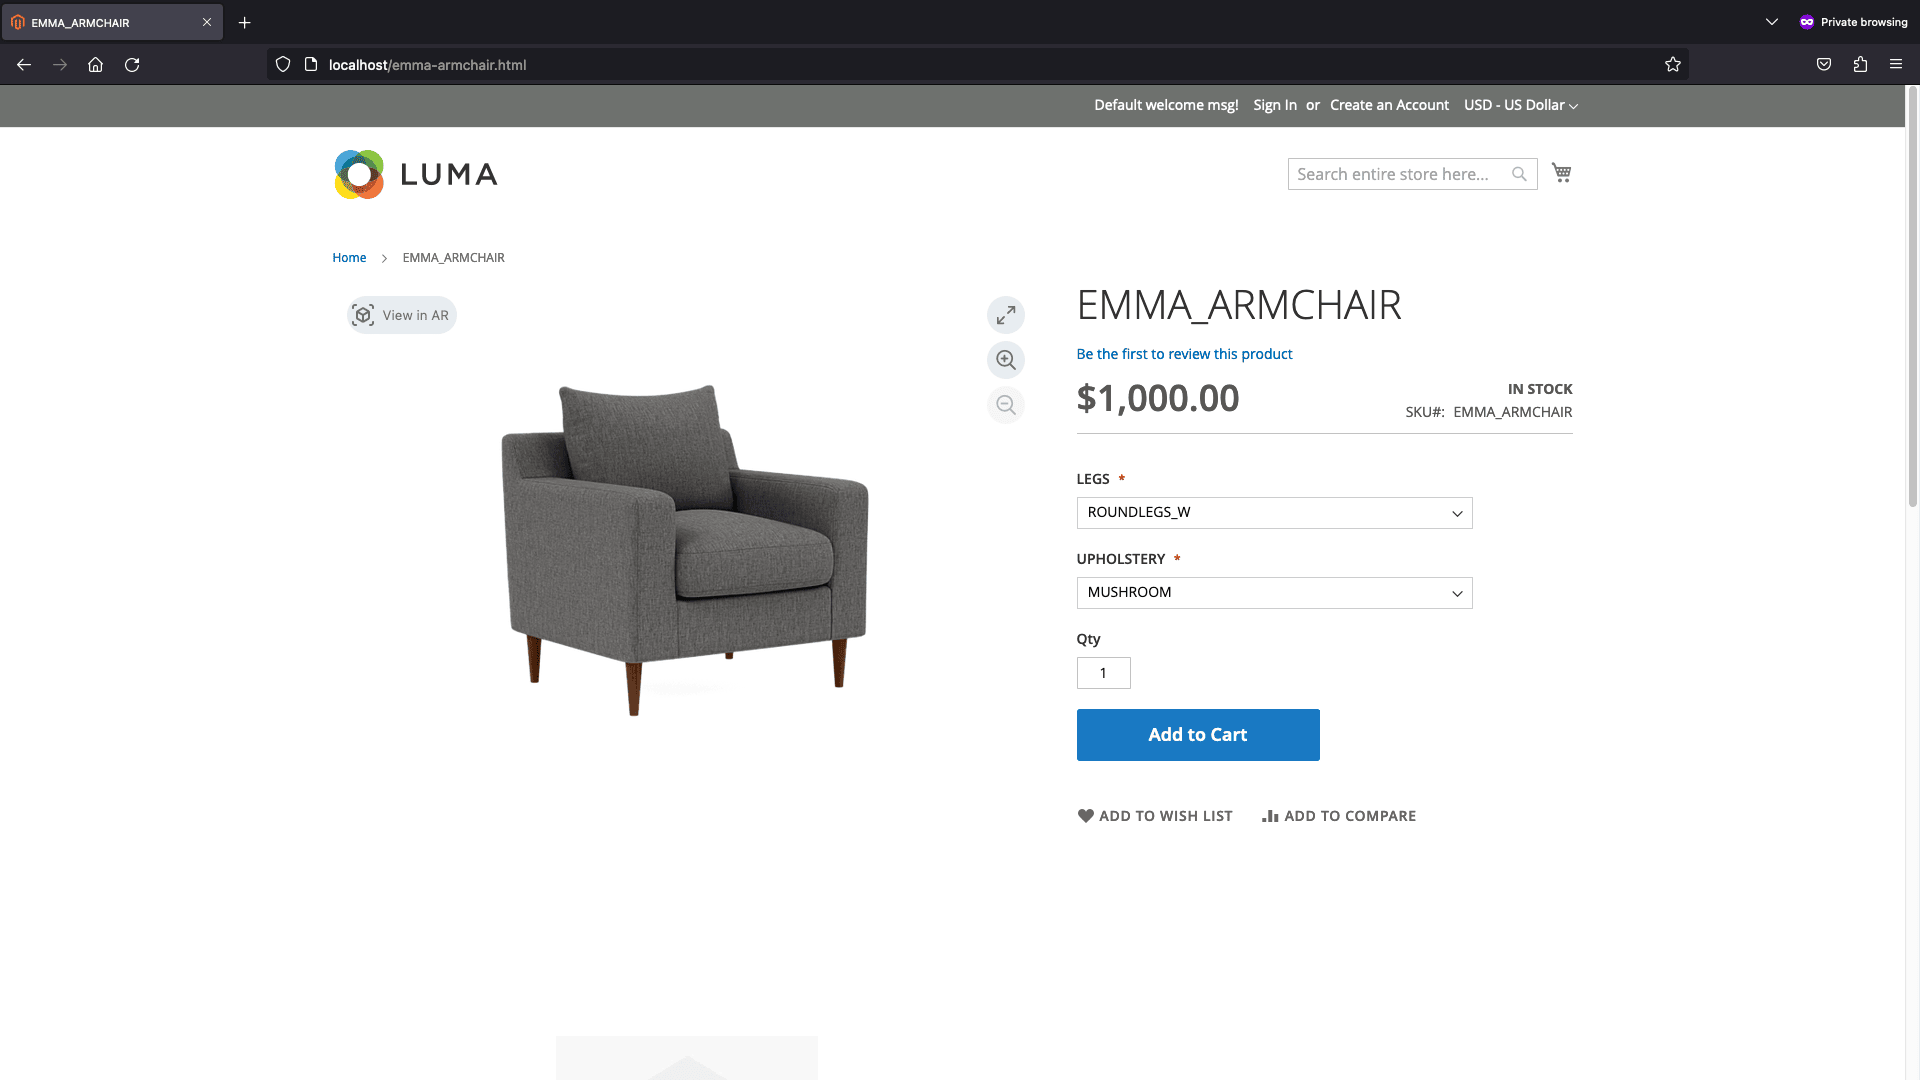1920x1080 pixels.
Task: Expand the UPHOLSTERY dropdown menu
Action: click(x=1273, y=592)
